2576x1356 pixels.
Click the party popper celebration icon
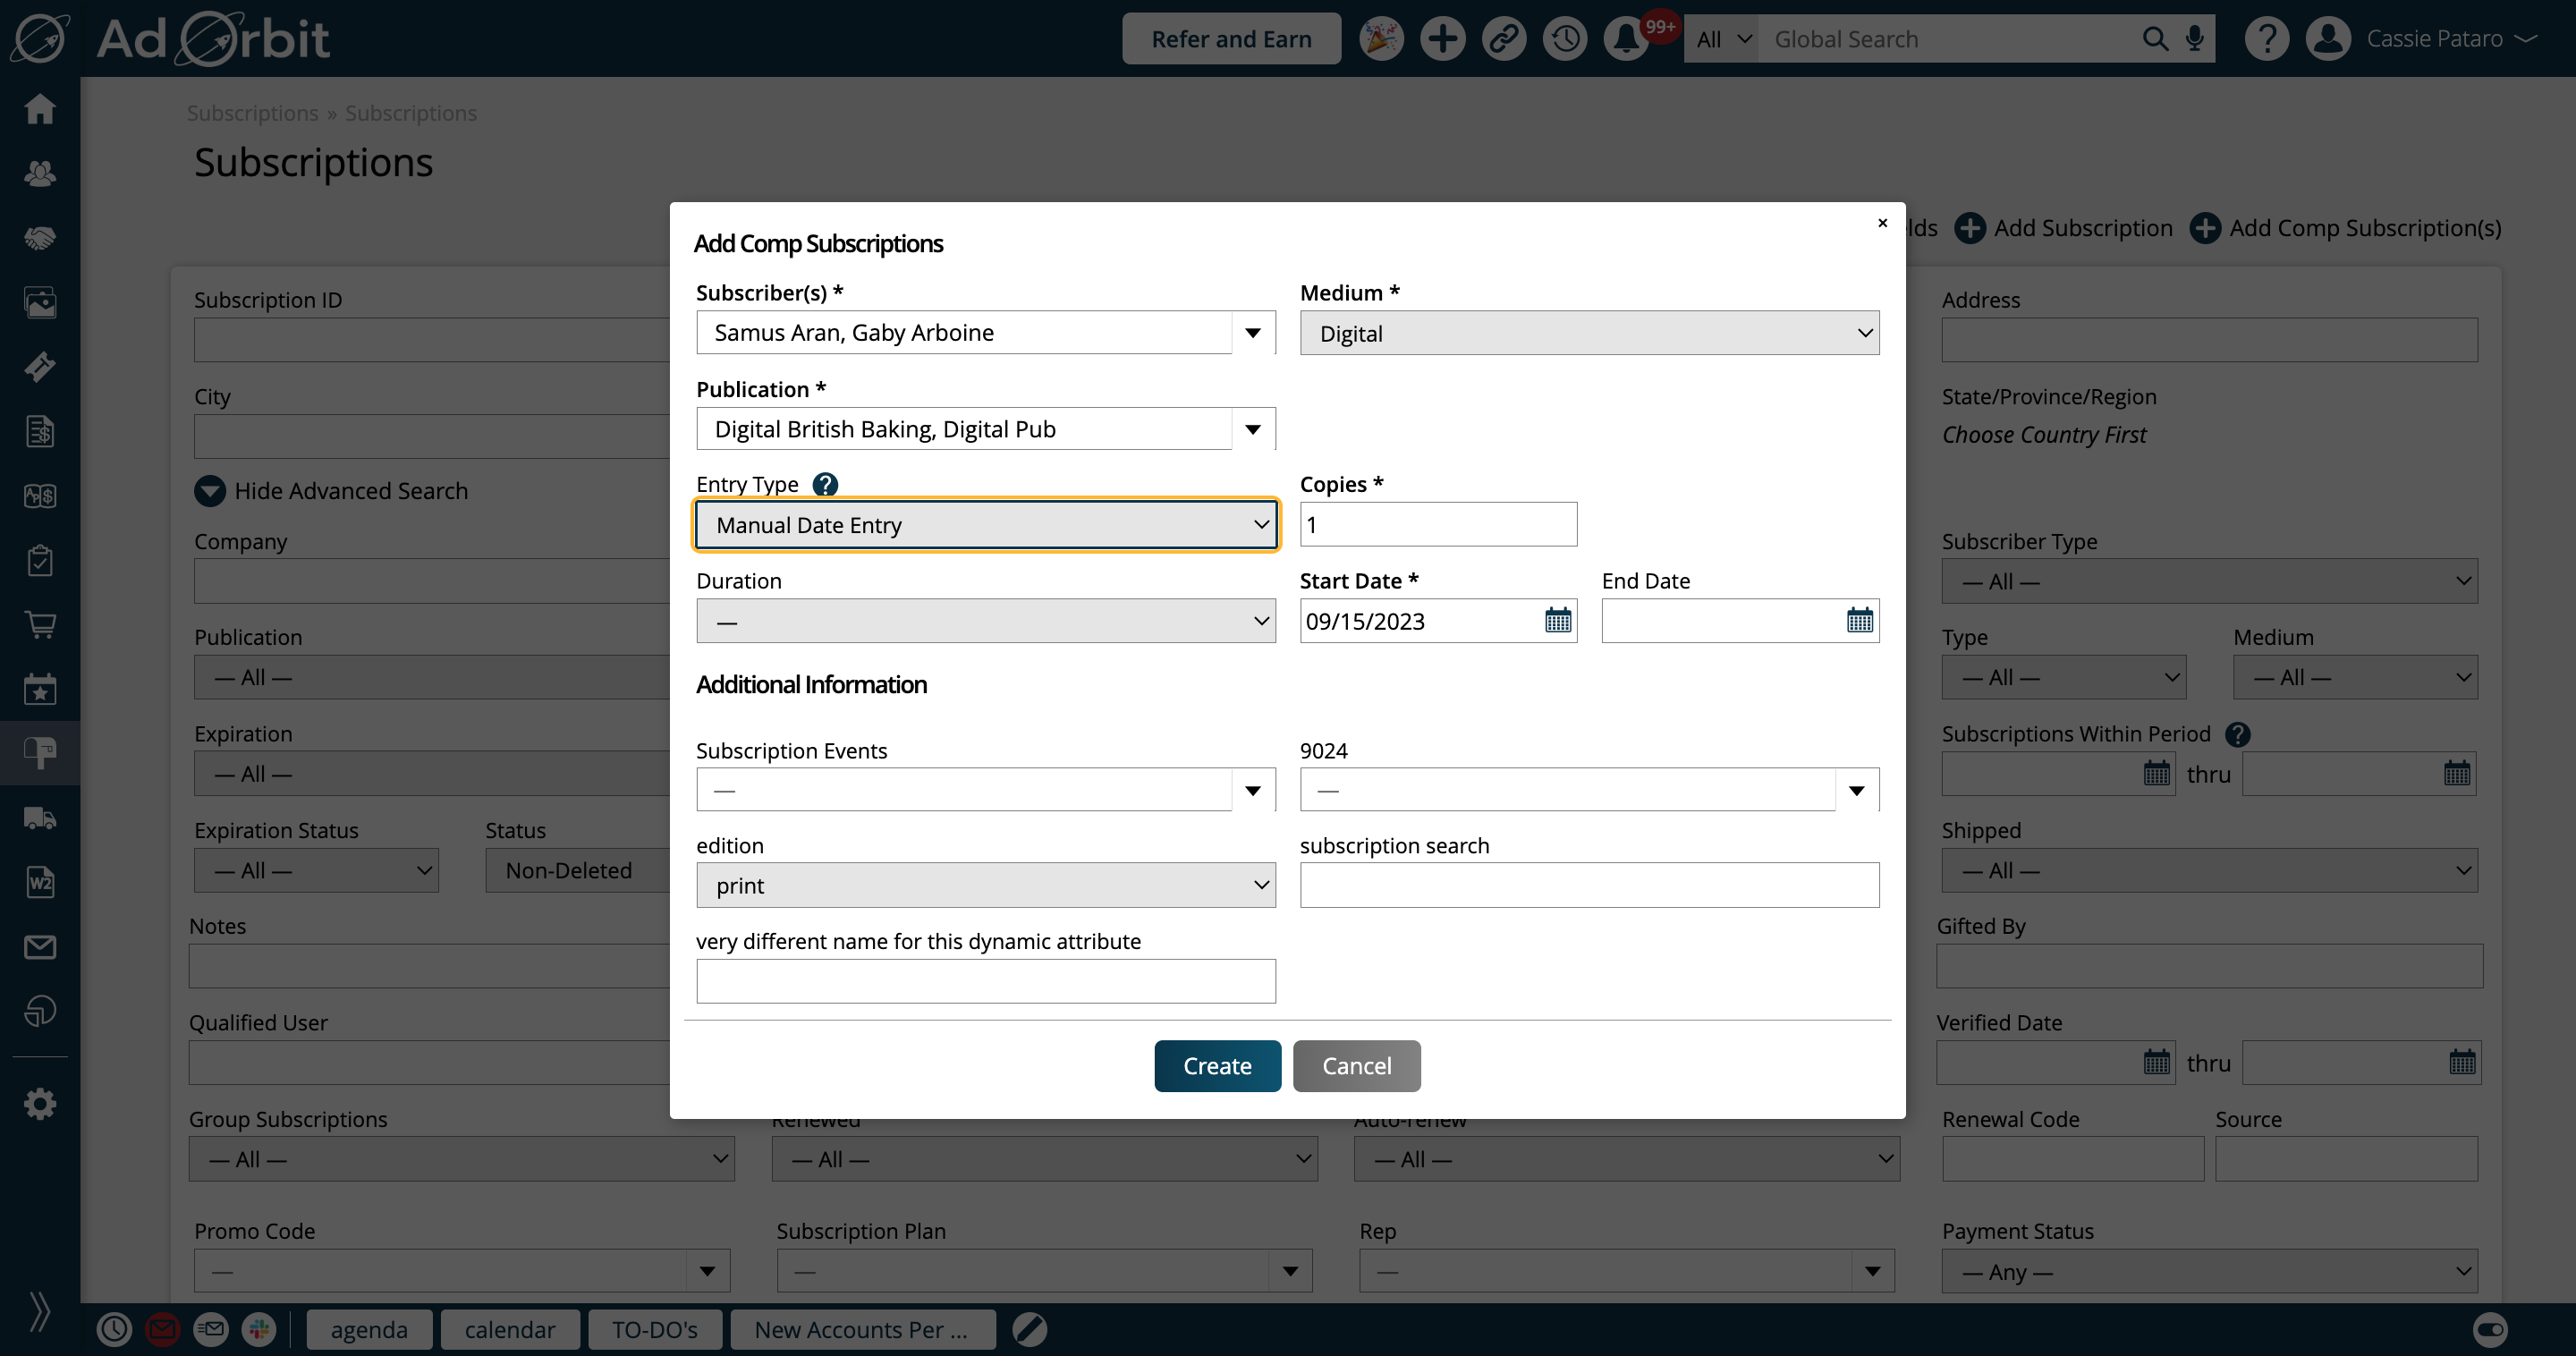[1381, 39]
